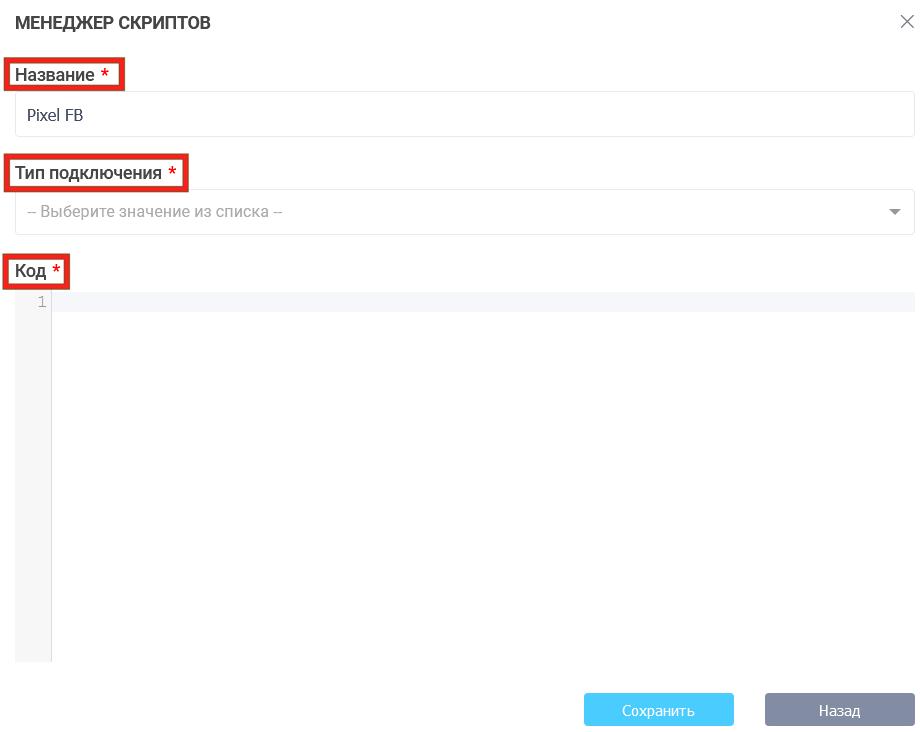Viewport: 920px width, 732px height.
Task: Click the 'Pixel FB' text in name field
Action: click(x=55, y=115)
